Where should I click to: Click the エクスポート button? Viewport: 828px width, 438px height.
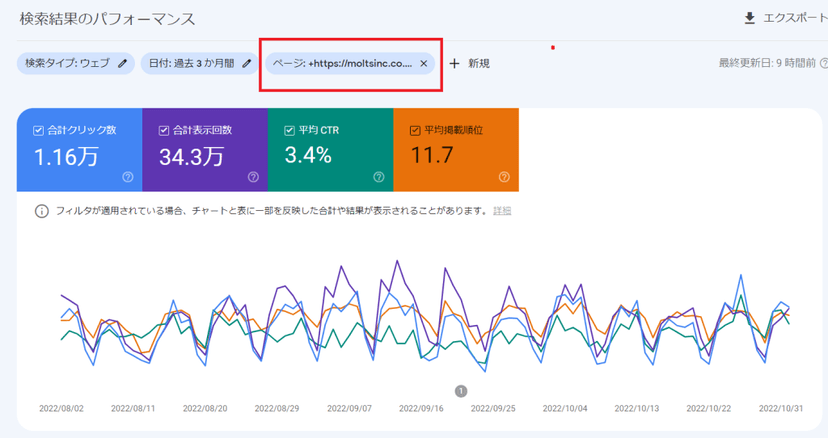(786, 18)
